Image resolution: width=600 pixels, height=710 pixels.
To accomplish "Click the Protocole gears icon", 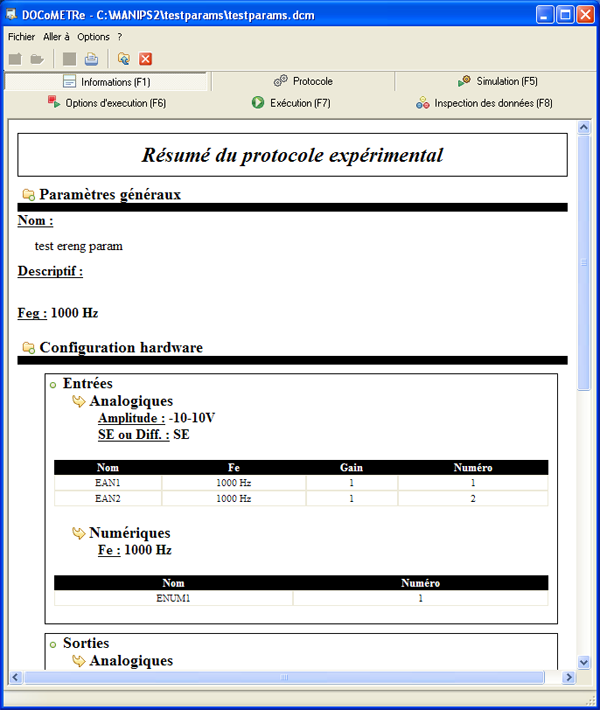I will coord(281,81).
